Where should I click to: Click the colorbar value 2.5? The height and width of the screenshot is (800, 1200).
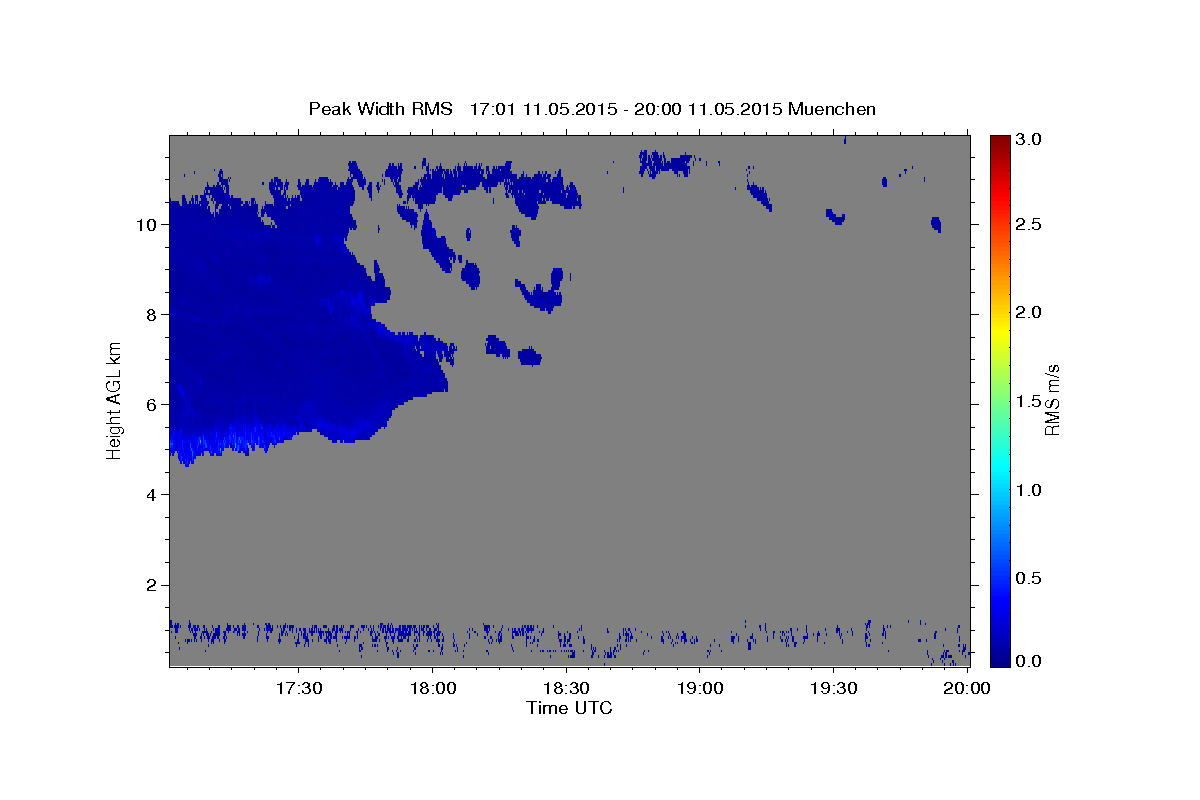(1029, 225)
